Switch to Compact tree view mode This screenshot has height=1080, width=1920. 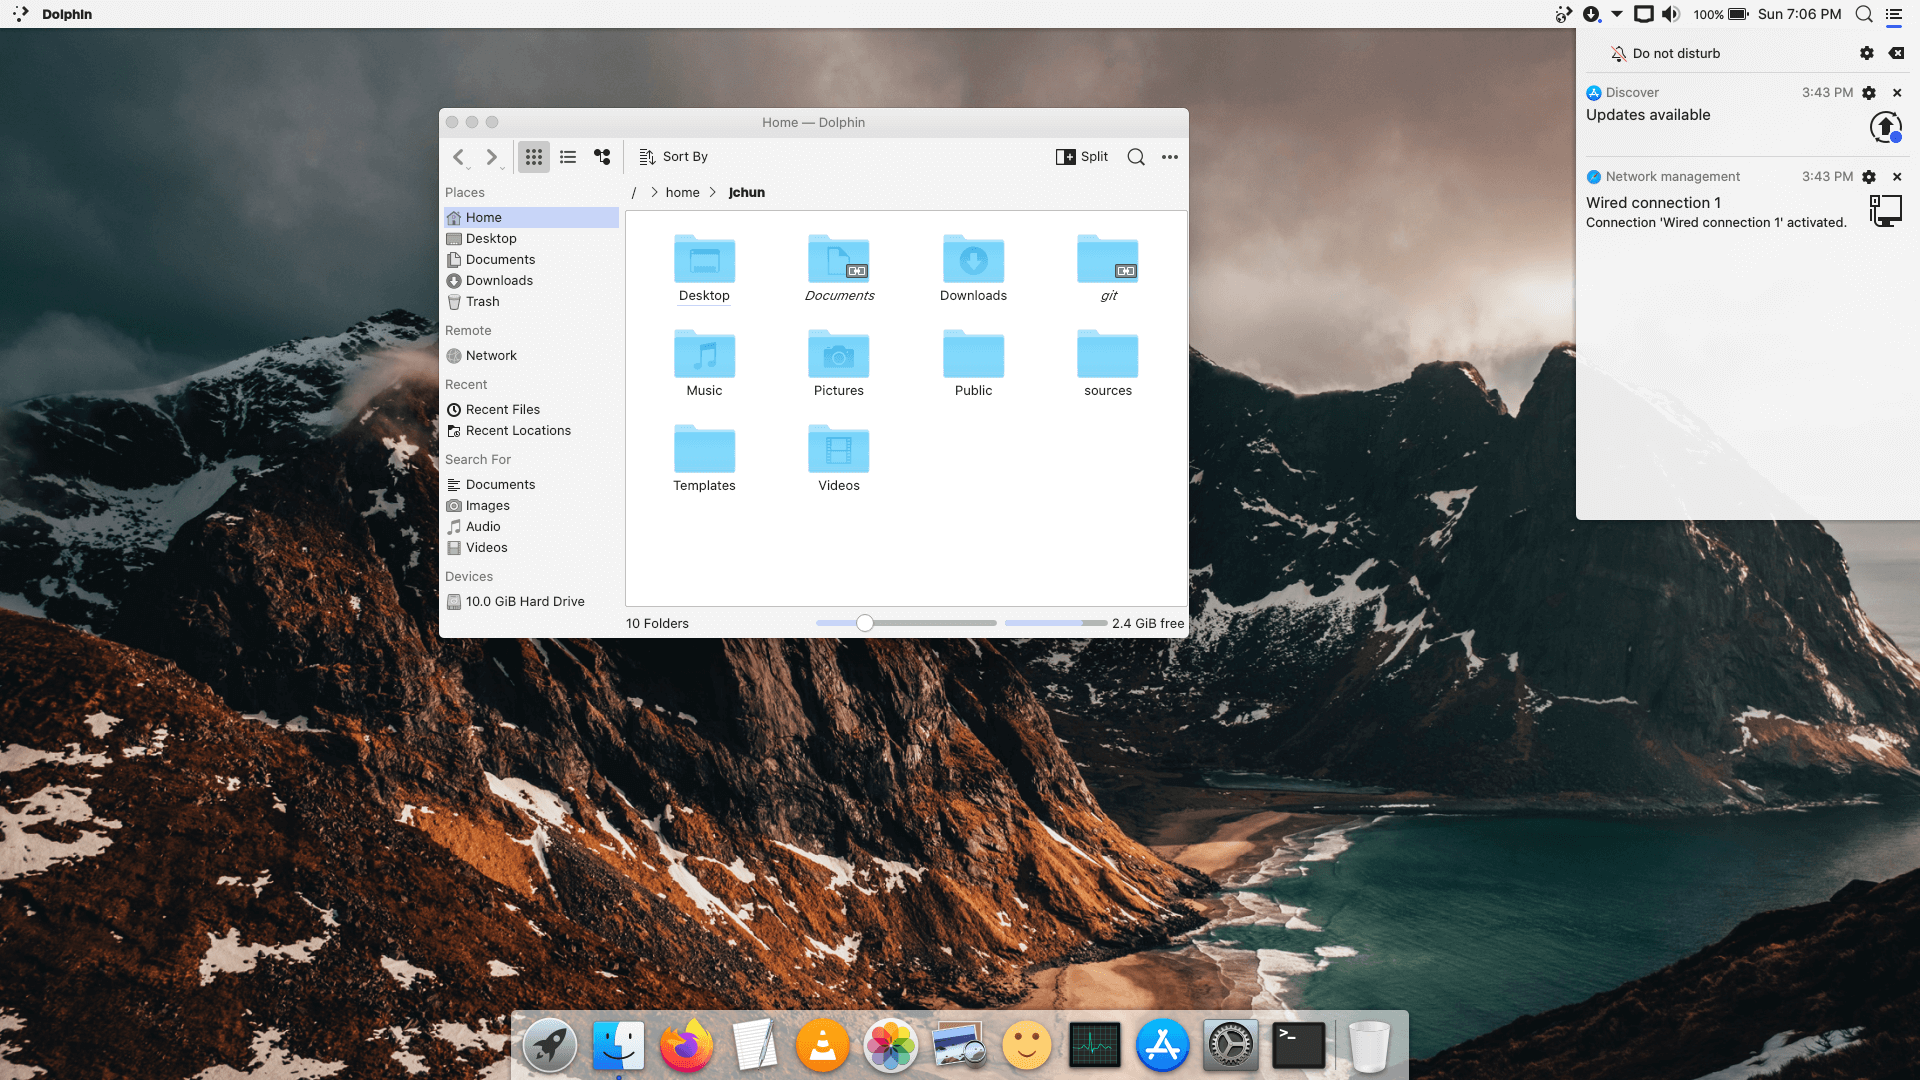pos(602,157)
